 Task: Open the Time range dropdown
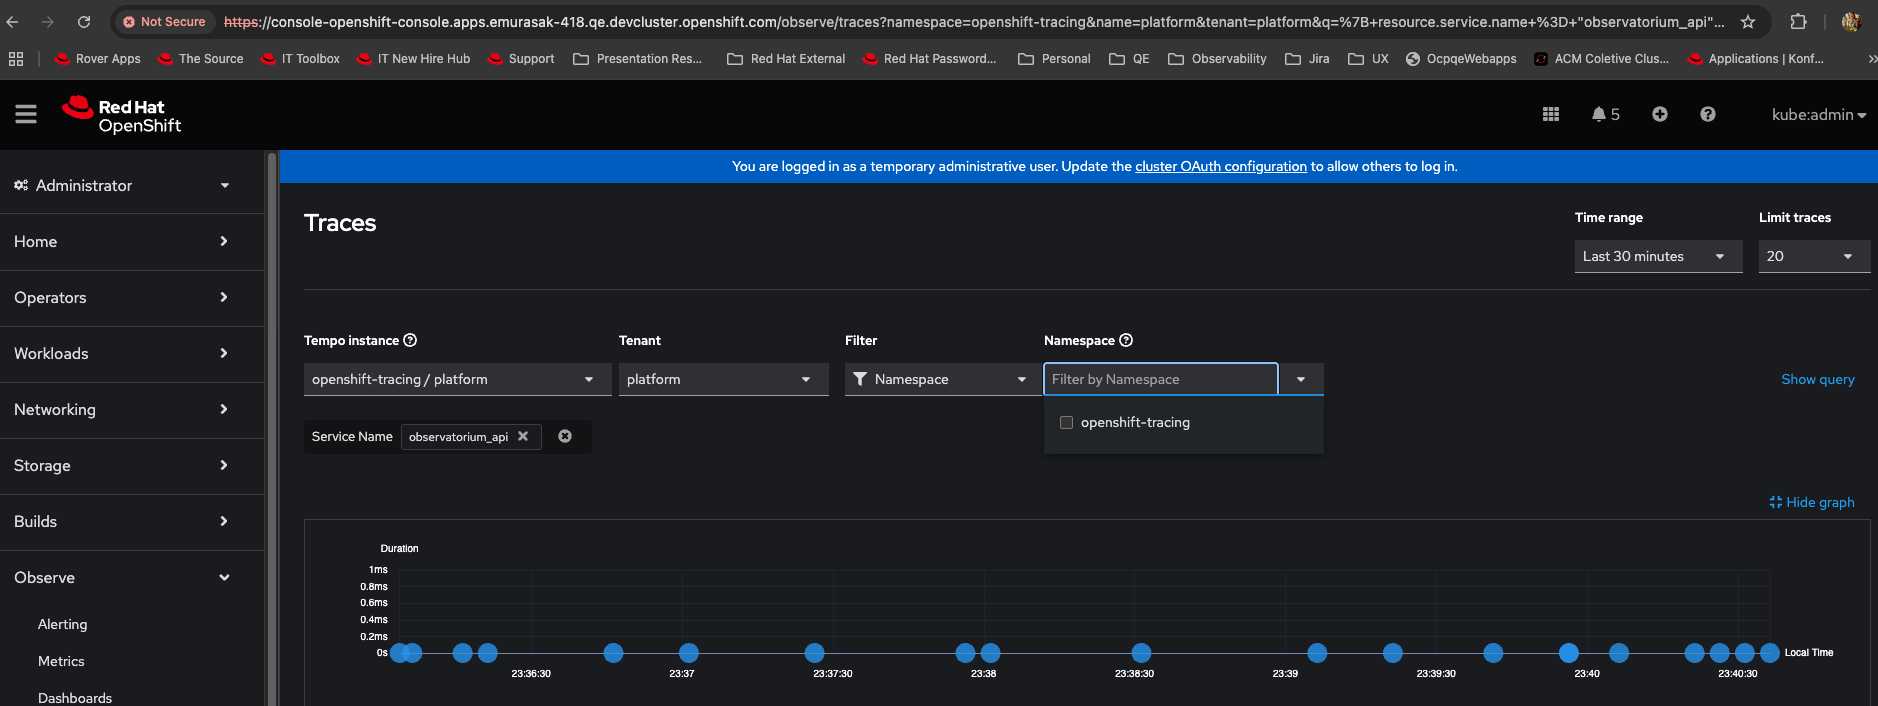click(1657, 257)
